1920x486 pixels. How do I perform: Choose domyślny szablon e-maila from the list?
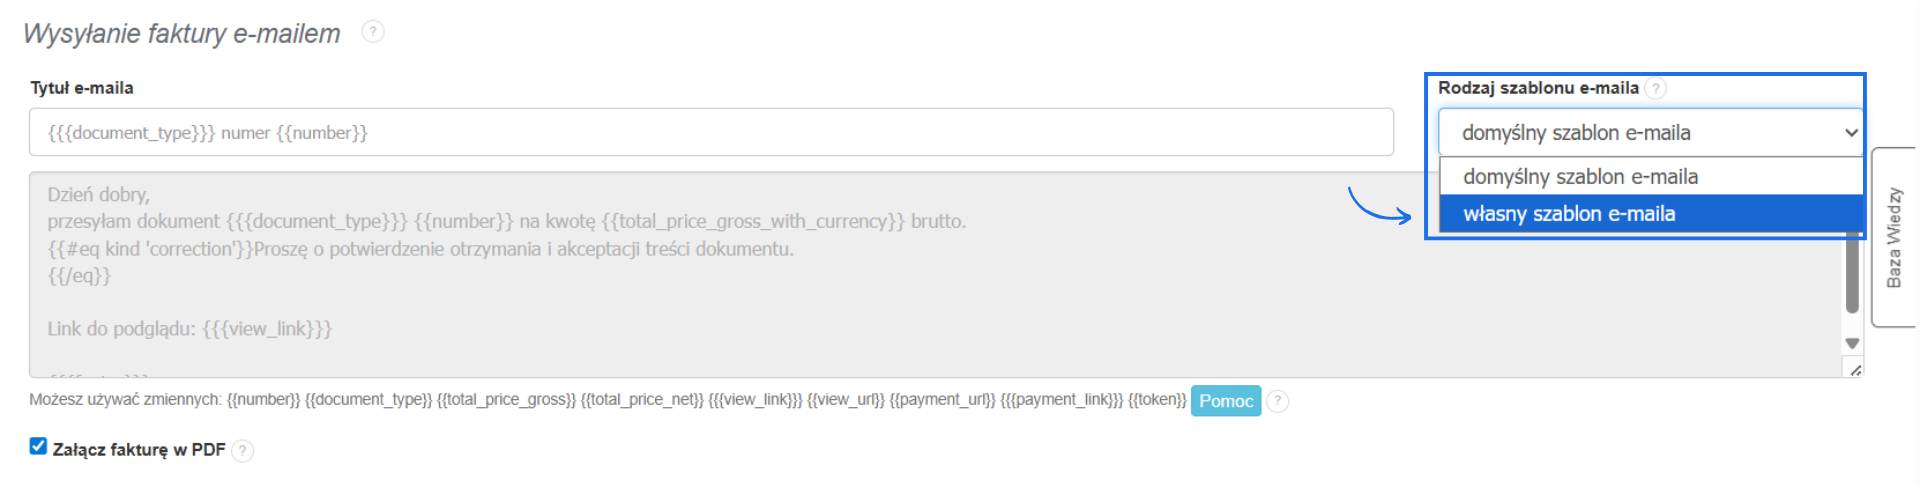(x=1580, y=177)
